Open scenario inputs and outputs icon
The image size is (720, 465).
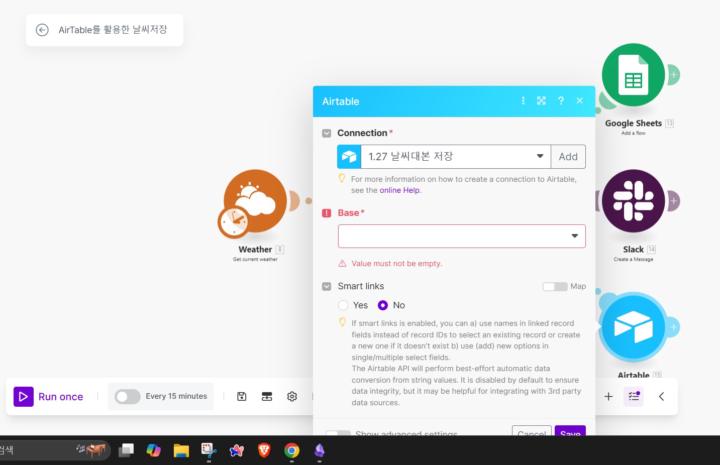267,397
